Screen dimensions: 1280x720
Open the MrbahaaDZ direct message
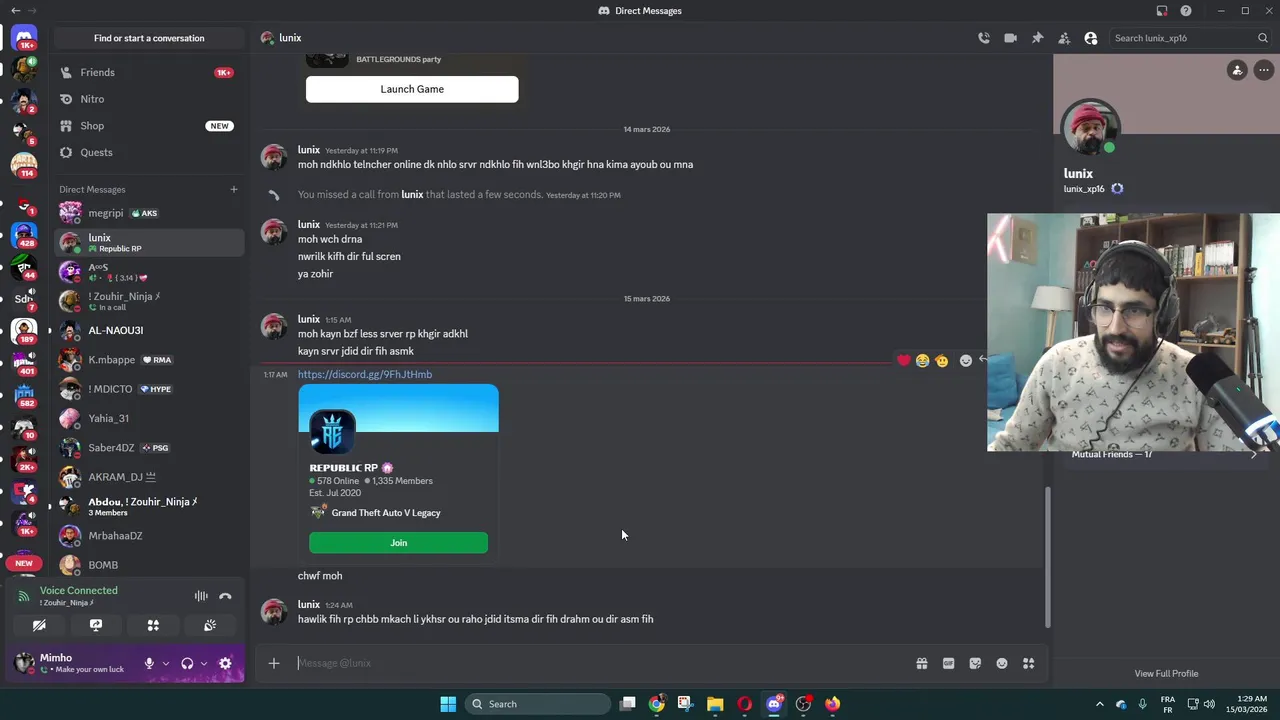coord(149,536)
